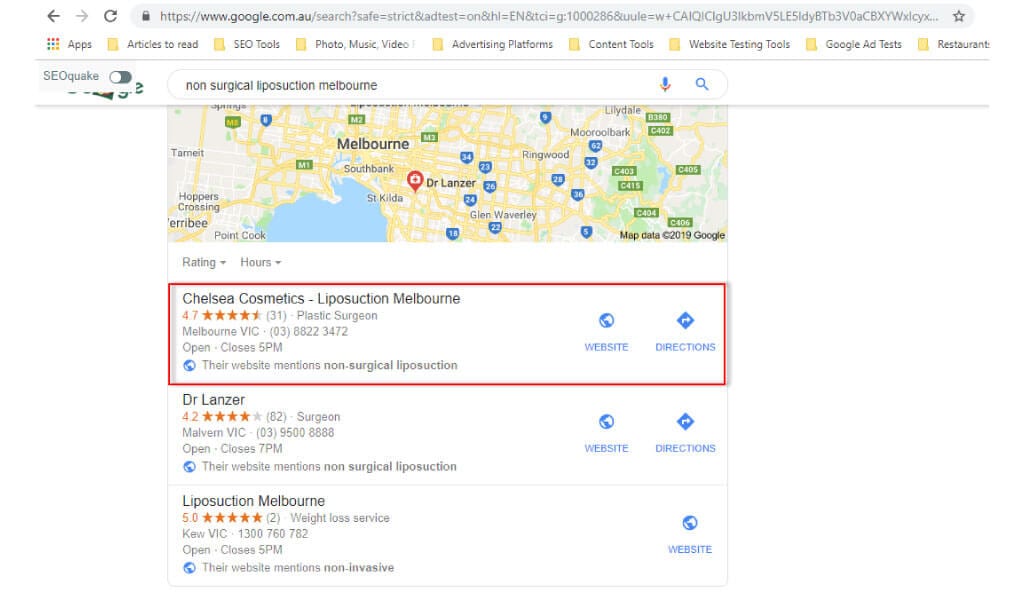Expand the Rating filter dropdown
The height and width of the screenshot is (600, 1024).
coord(204,262)
